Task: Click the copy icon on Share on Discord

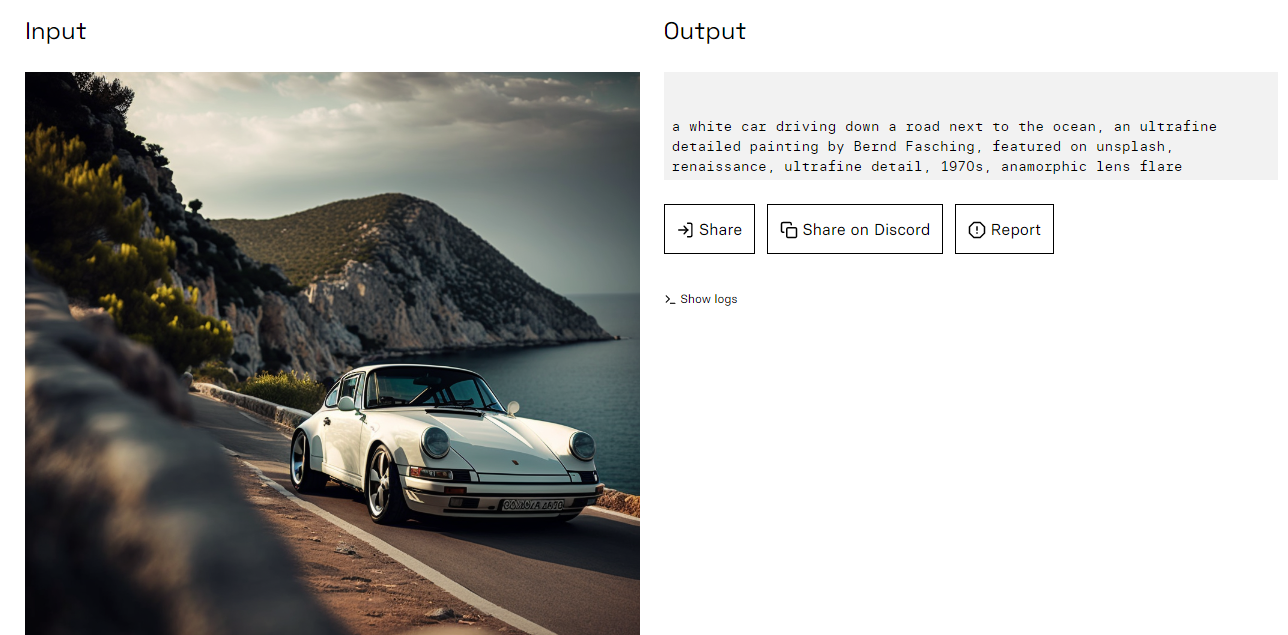Action: pyautogui.click(x=789, y=230)
